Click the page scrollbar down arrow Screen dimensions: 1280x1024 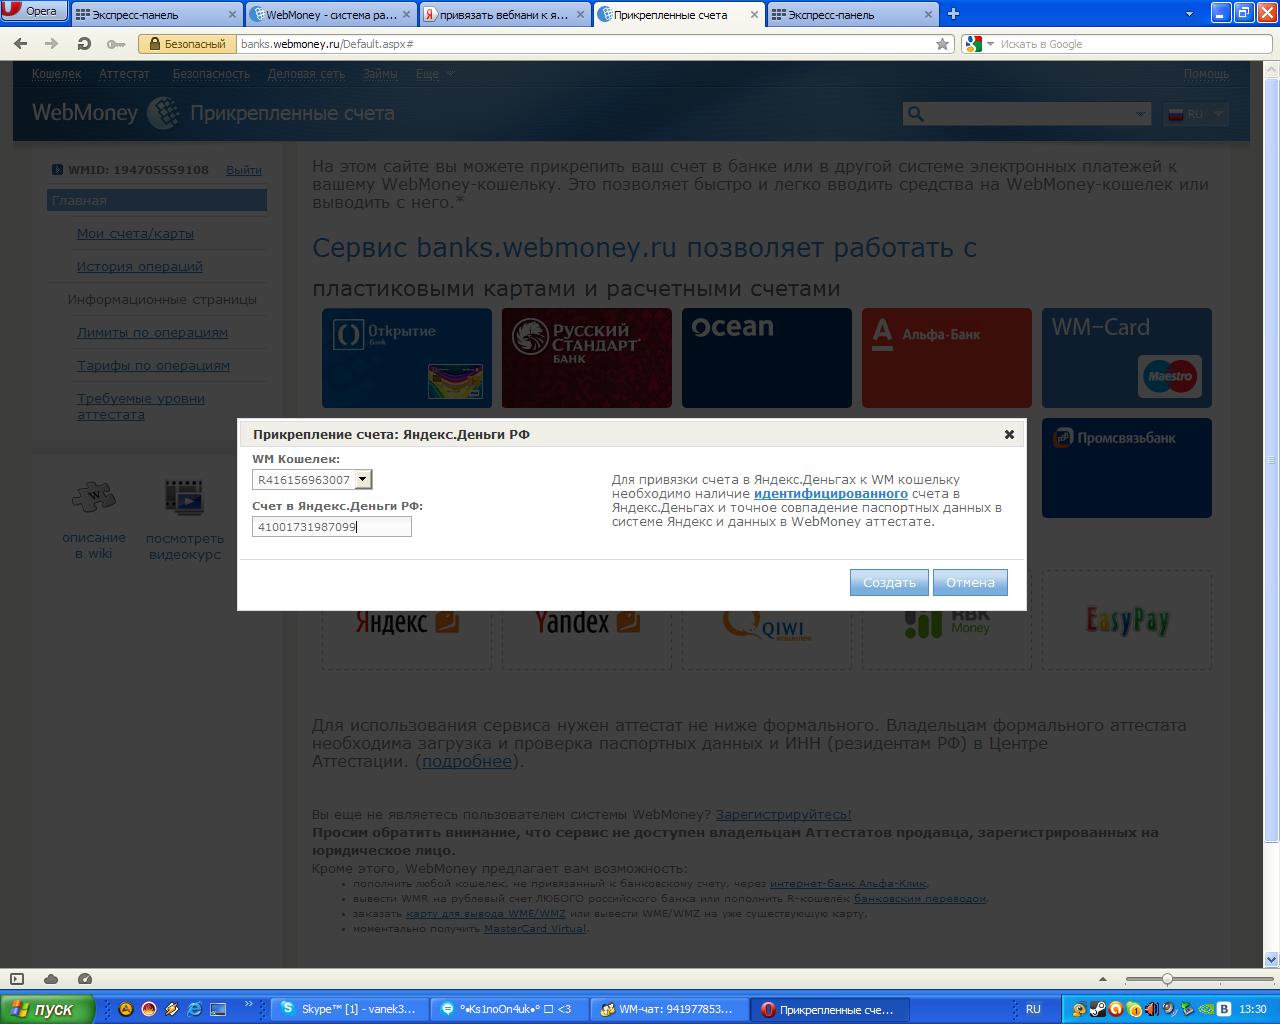point(1272,960)
